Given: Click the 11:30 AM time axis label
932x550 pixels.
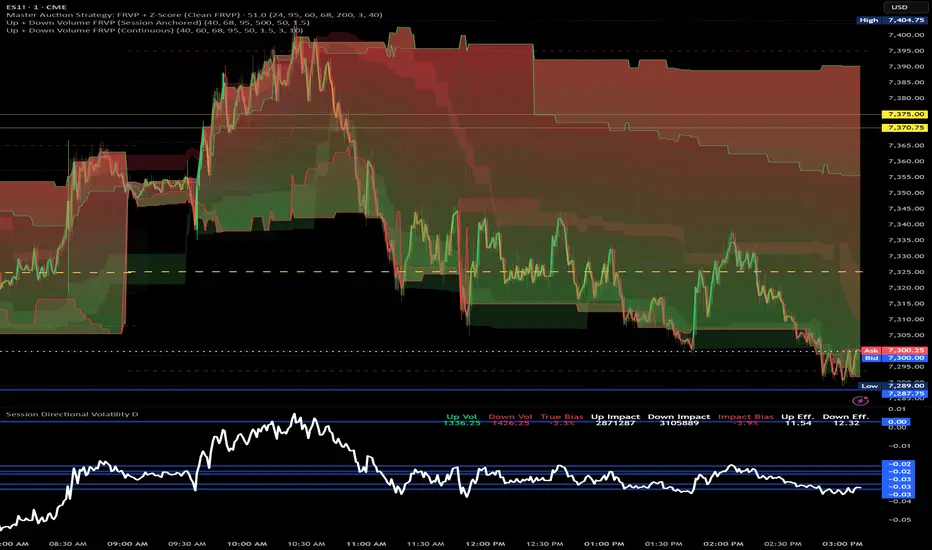Looking at the screenshot, I should click(426, 543).
